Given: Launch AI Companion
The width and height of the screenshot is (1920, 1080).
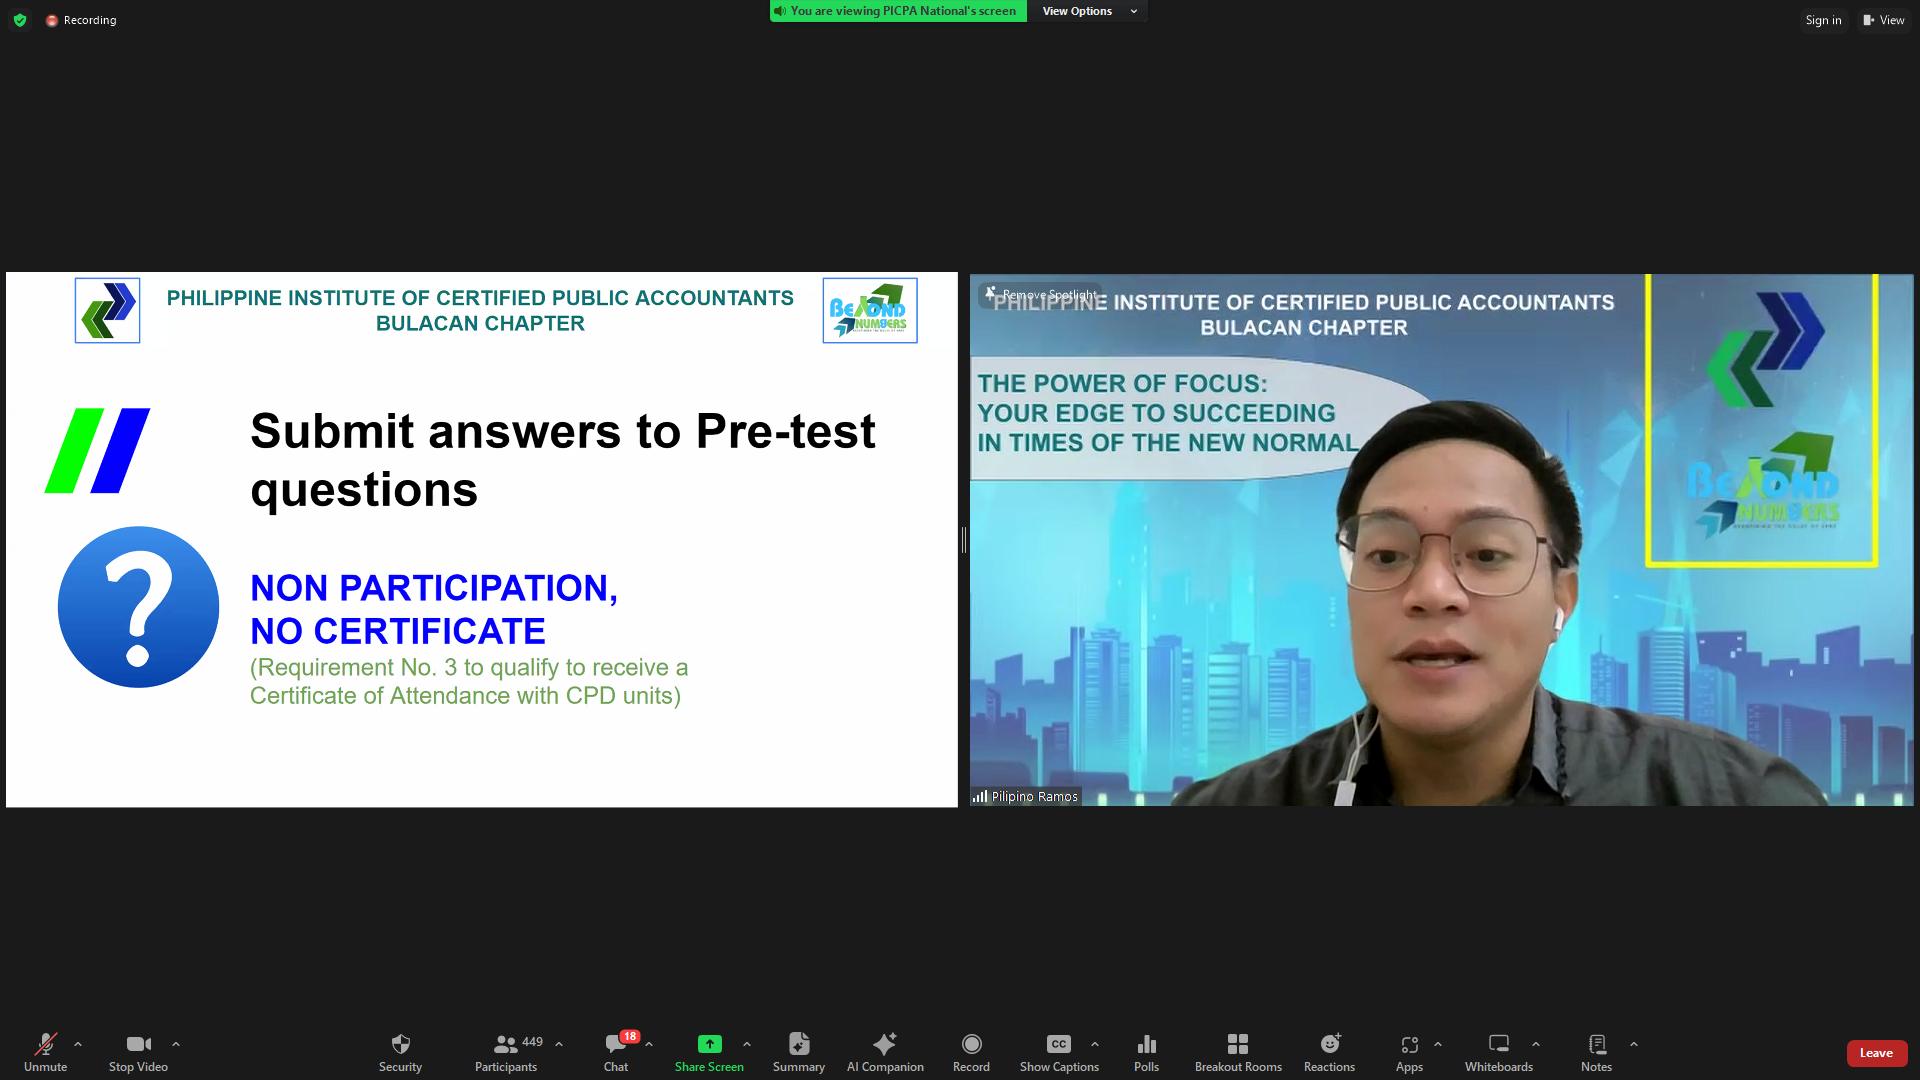Looking at the screenshot, I should tap(885, 1053).
